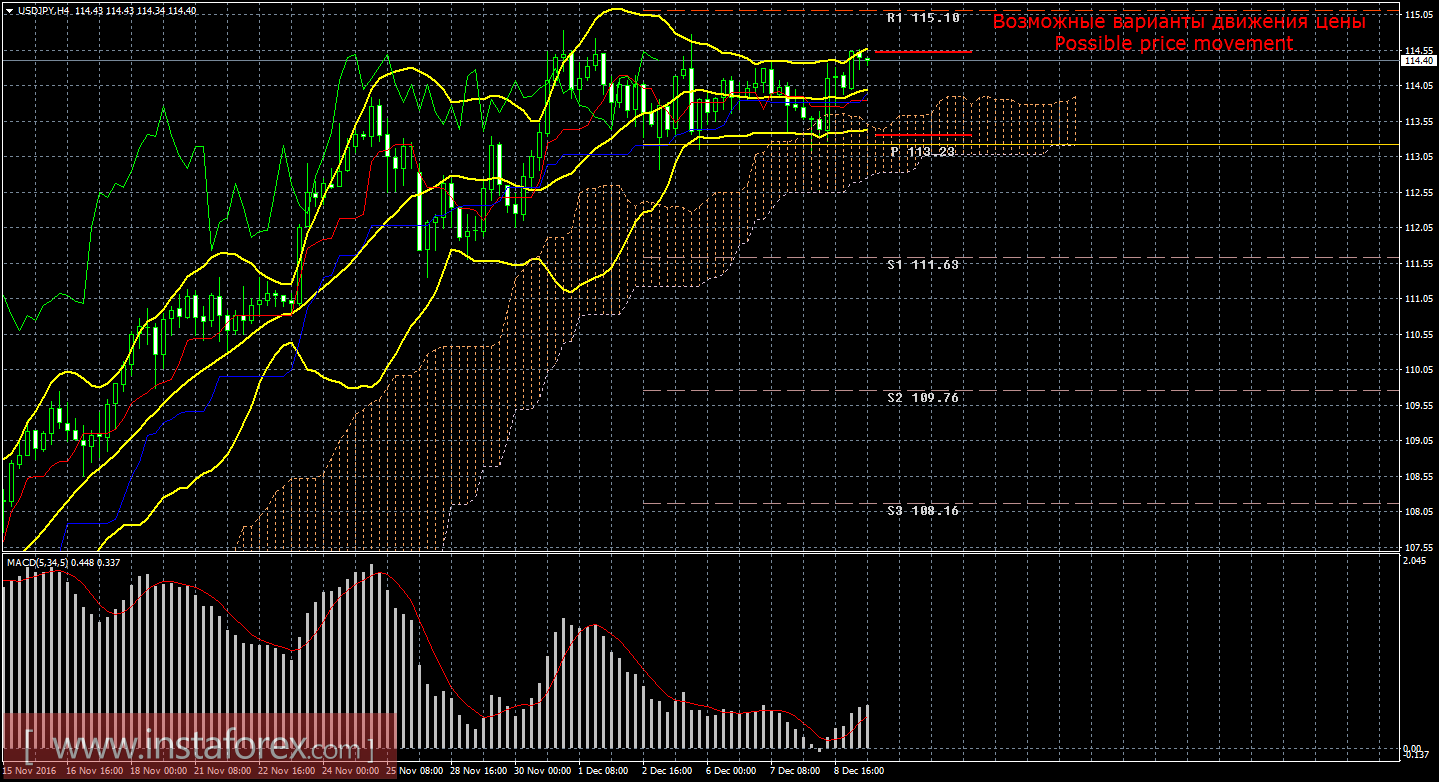Viewport: 1439px width, 782px height.
Task: Click the S1 111.63 support label
Action: (x=922, y=265)
